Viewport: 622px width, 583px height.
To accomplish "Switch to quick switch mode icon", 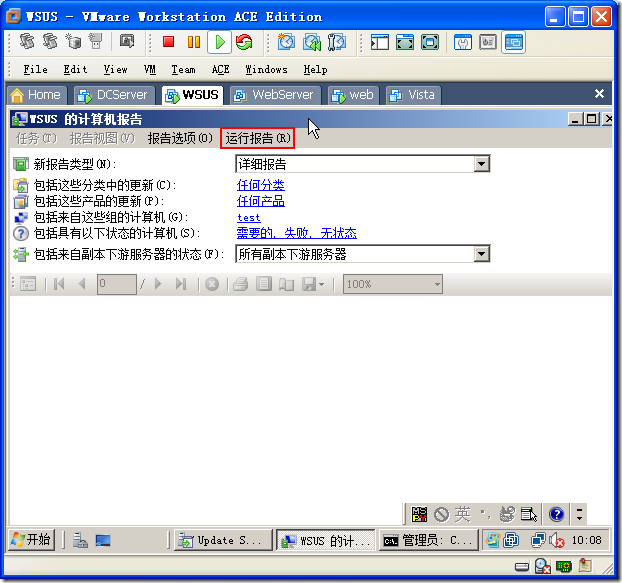I will (x=405, y=42).
